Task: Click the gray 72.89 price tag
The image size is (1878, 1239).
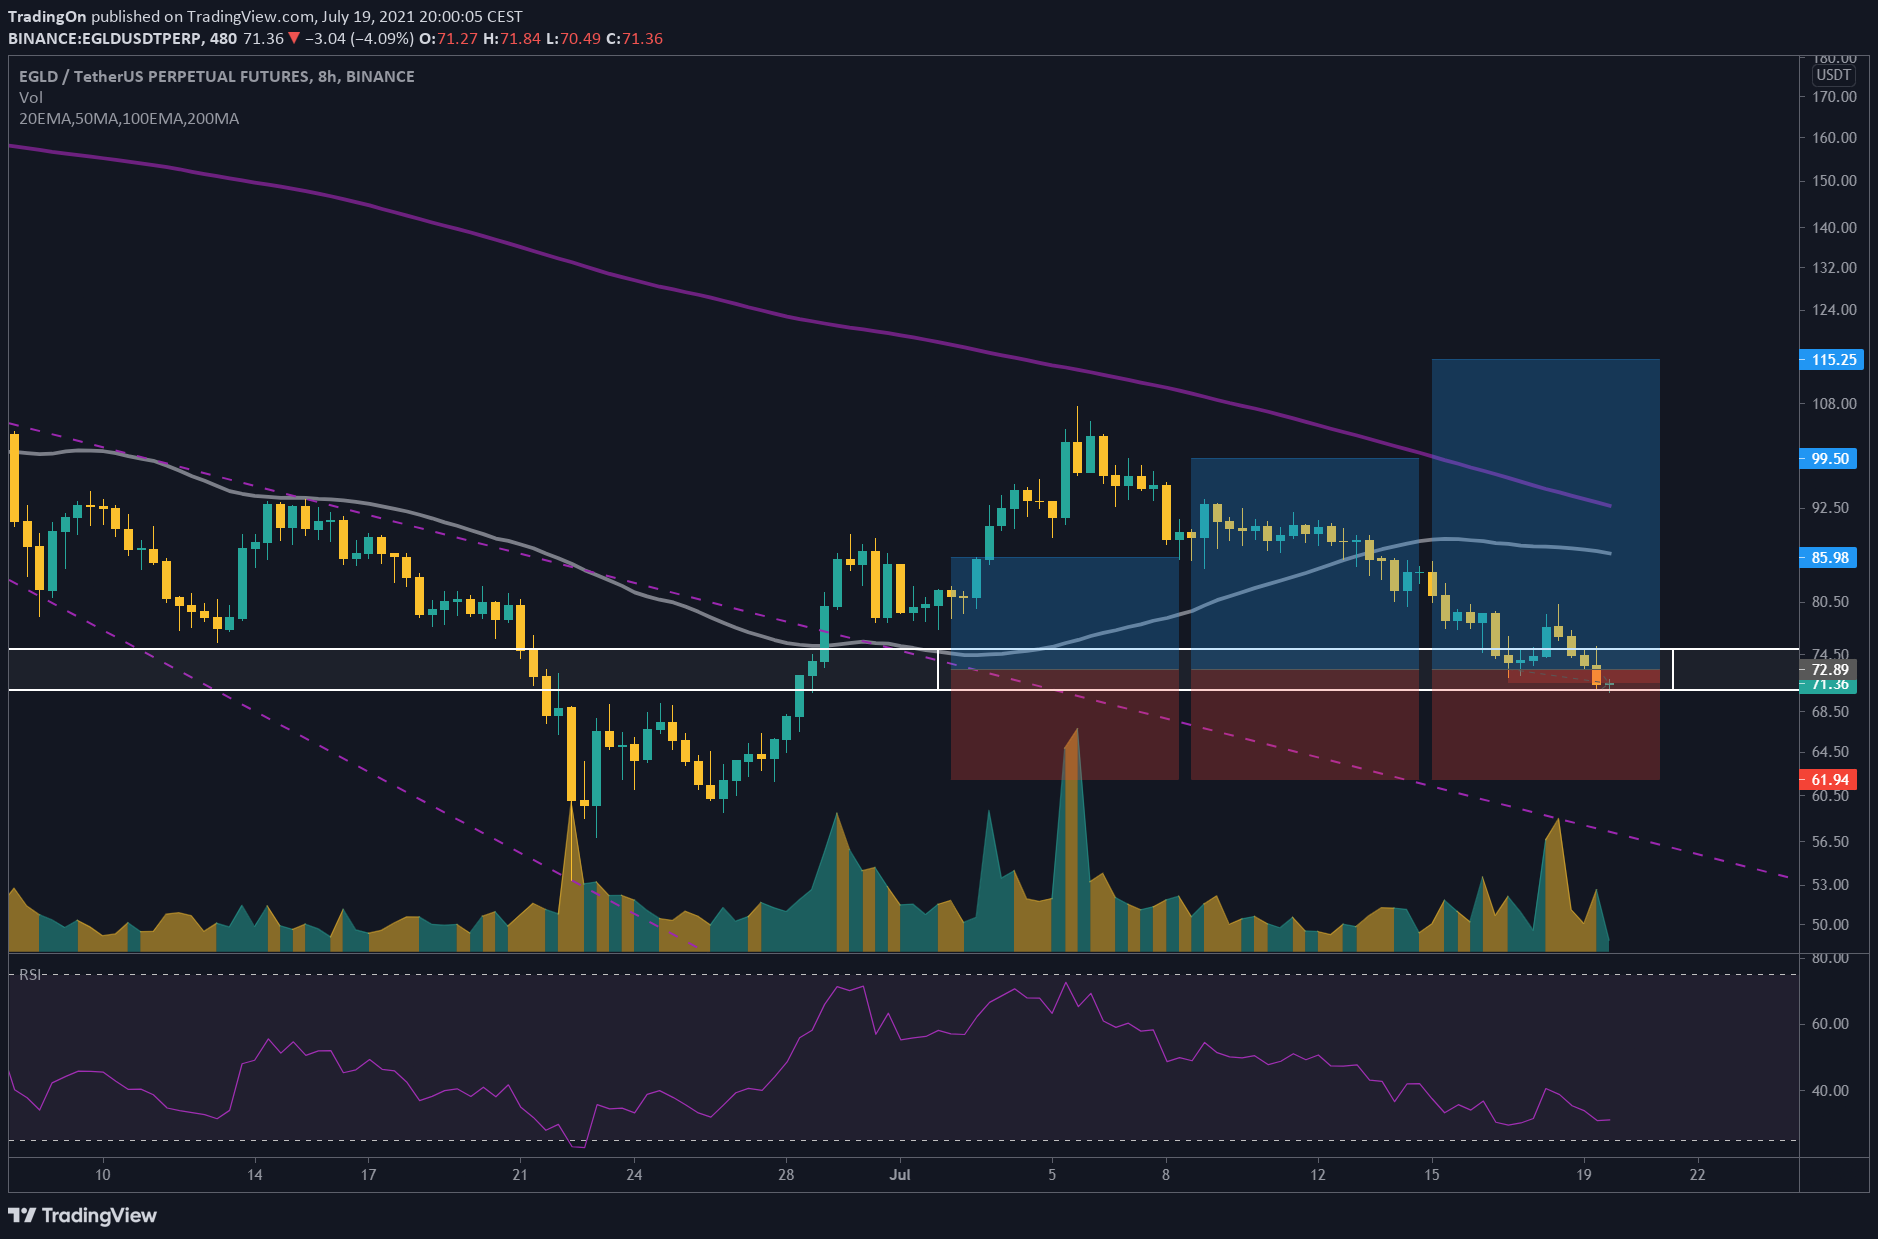Action: click(1828, 669)
